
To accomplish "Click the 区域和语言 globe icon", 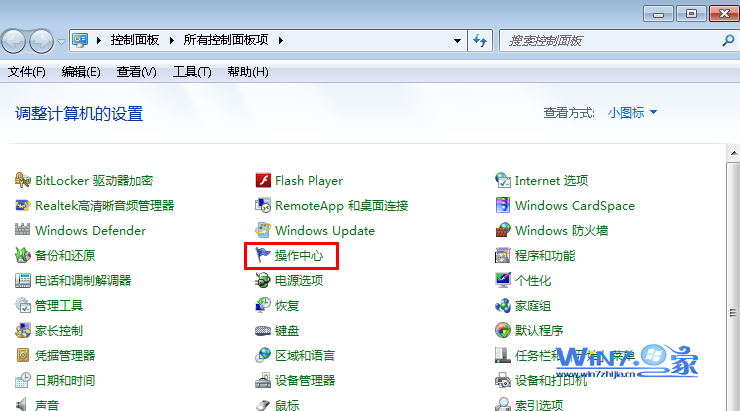I will pos(263,355).
